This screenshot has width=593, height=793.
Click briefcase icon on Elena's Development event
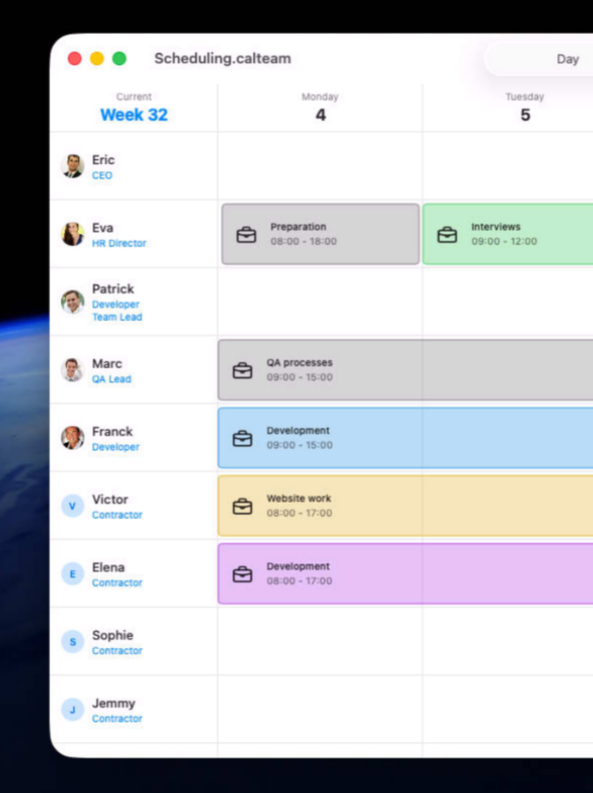(x=242, y=574)
